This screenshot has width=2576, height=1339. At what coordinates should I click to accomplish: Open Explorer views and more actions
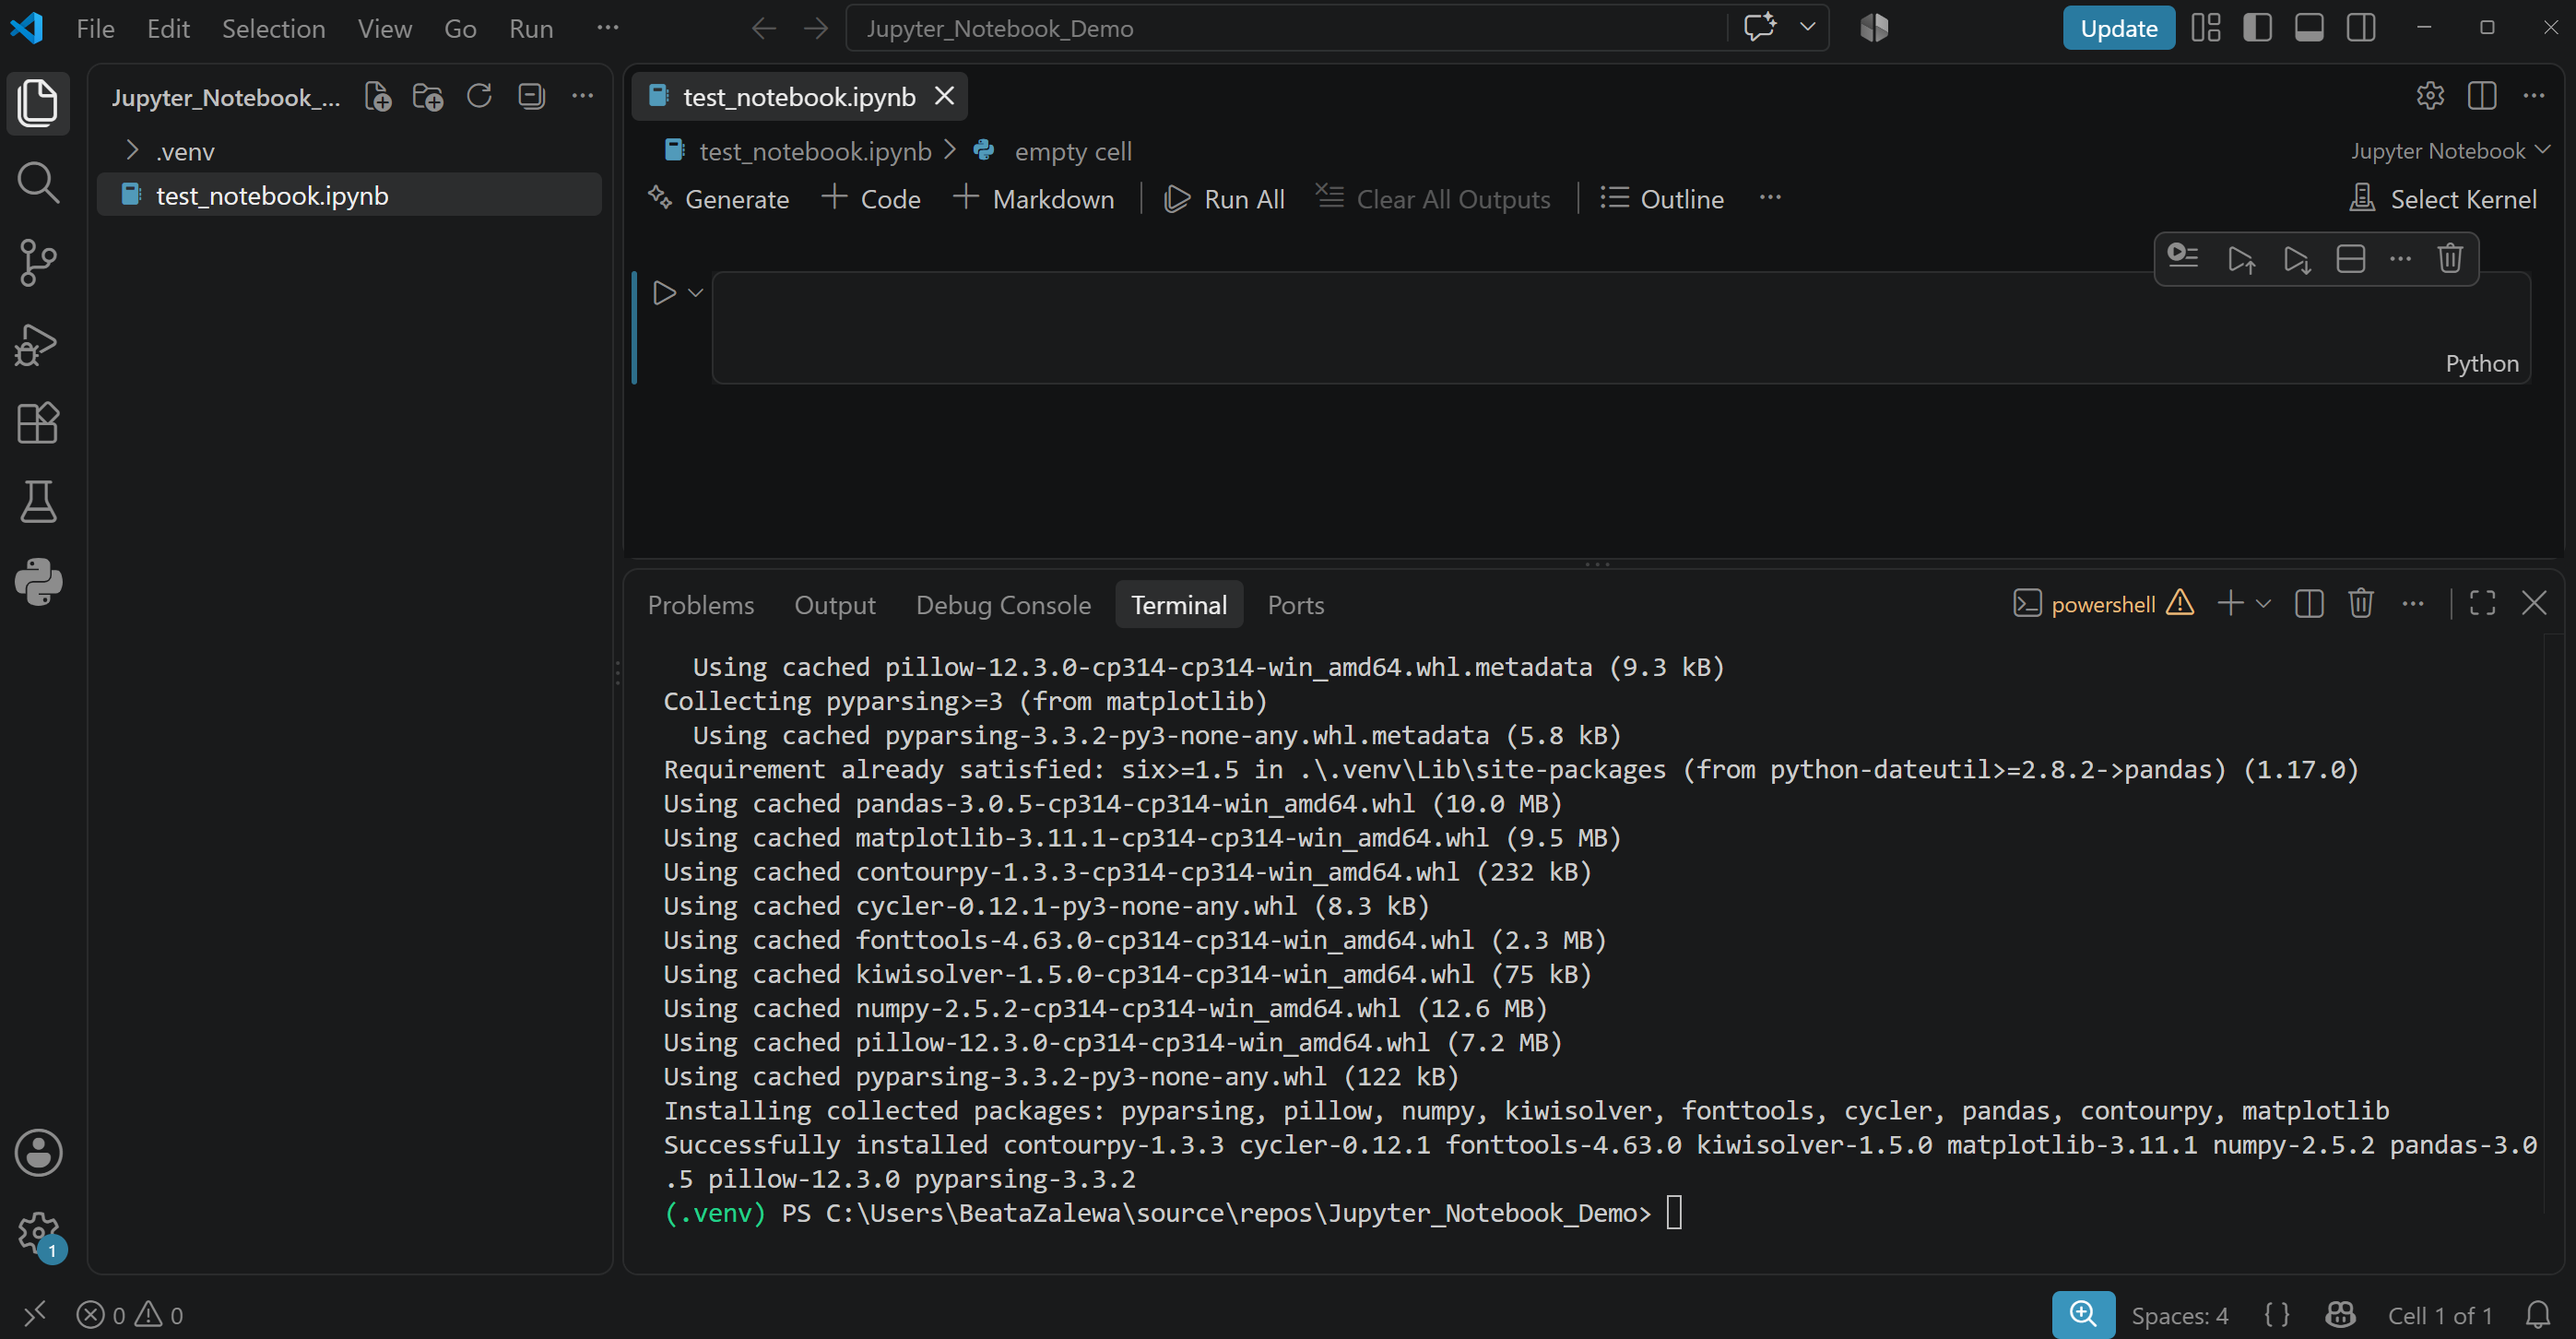(582, 97)
